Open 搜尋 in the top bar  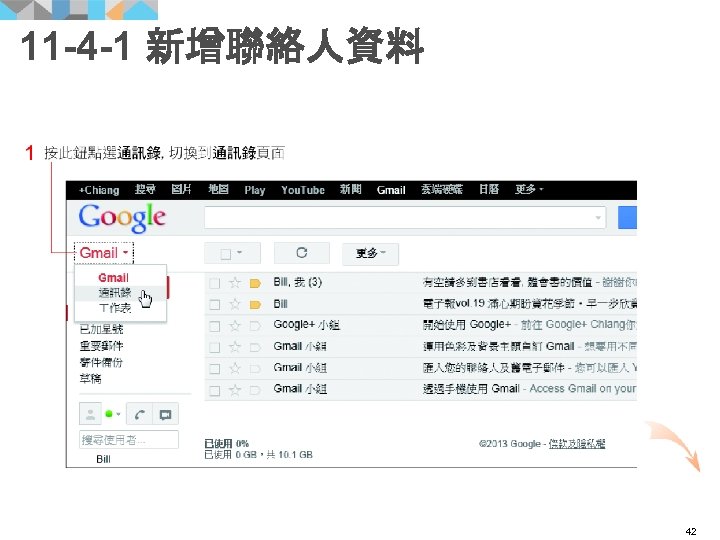point(145,189)
